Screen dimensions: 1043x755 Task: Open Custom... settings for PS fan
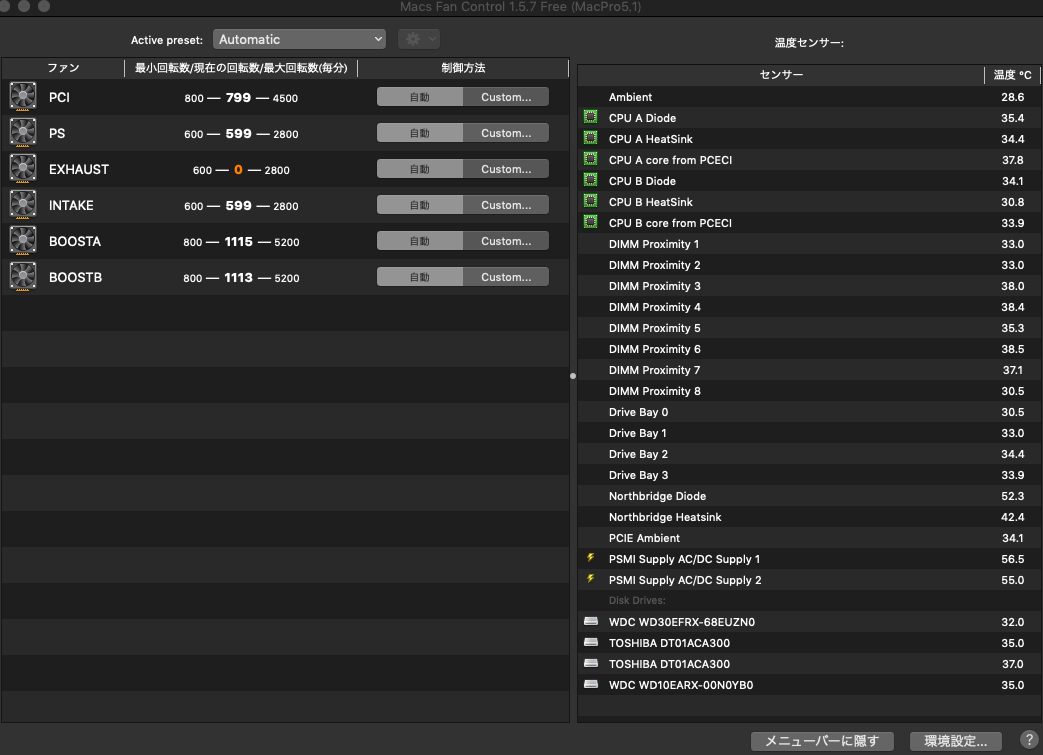point(506,133)
